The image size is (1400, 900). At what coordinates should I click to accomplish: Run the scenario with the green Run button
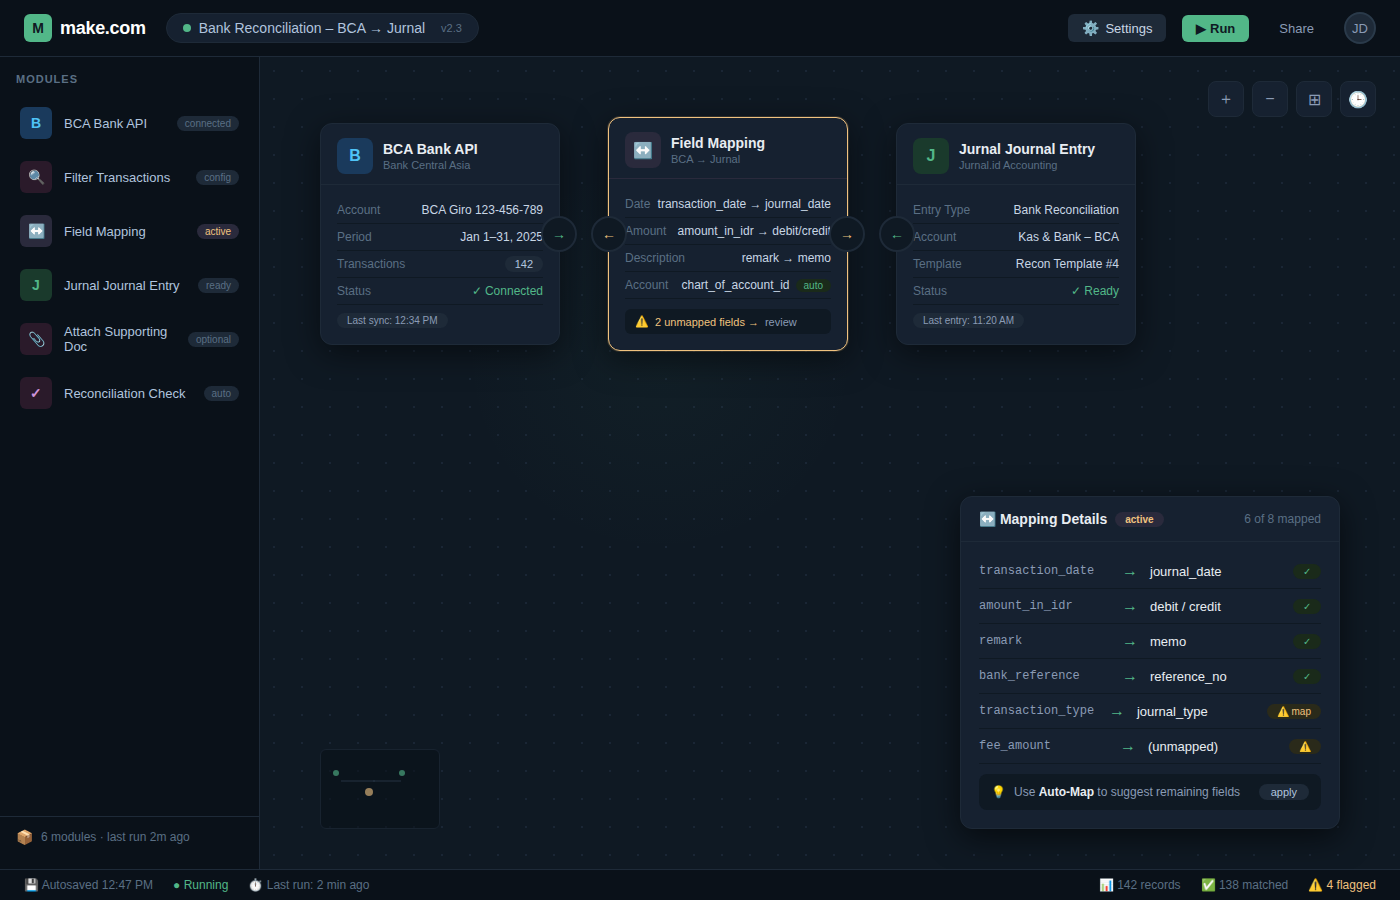pos(1215,28)
